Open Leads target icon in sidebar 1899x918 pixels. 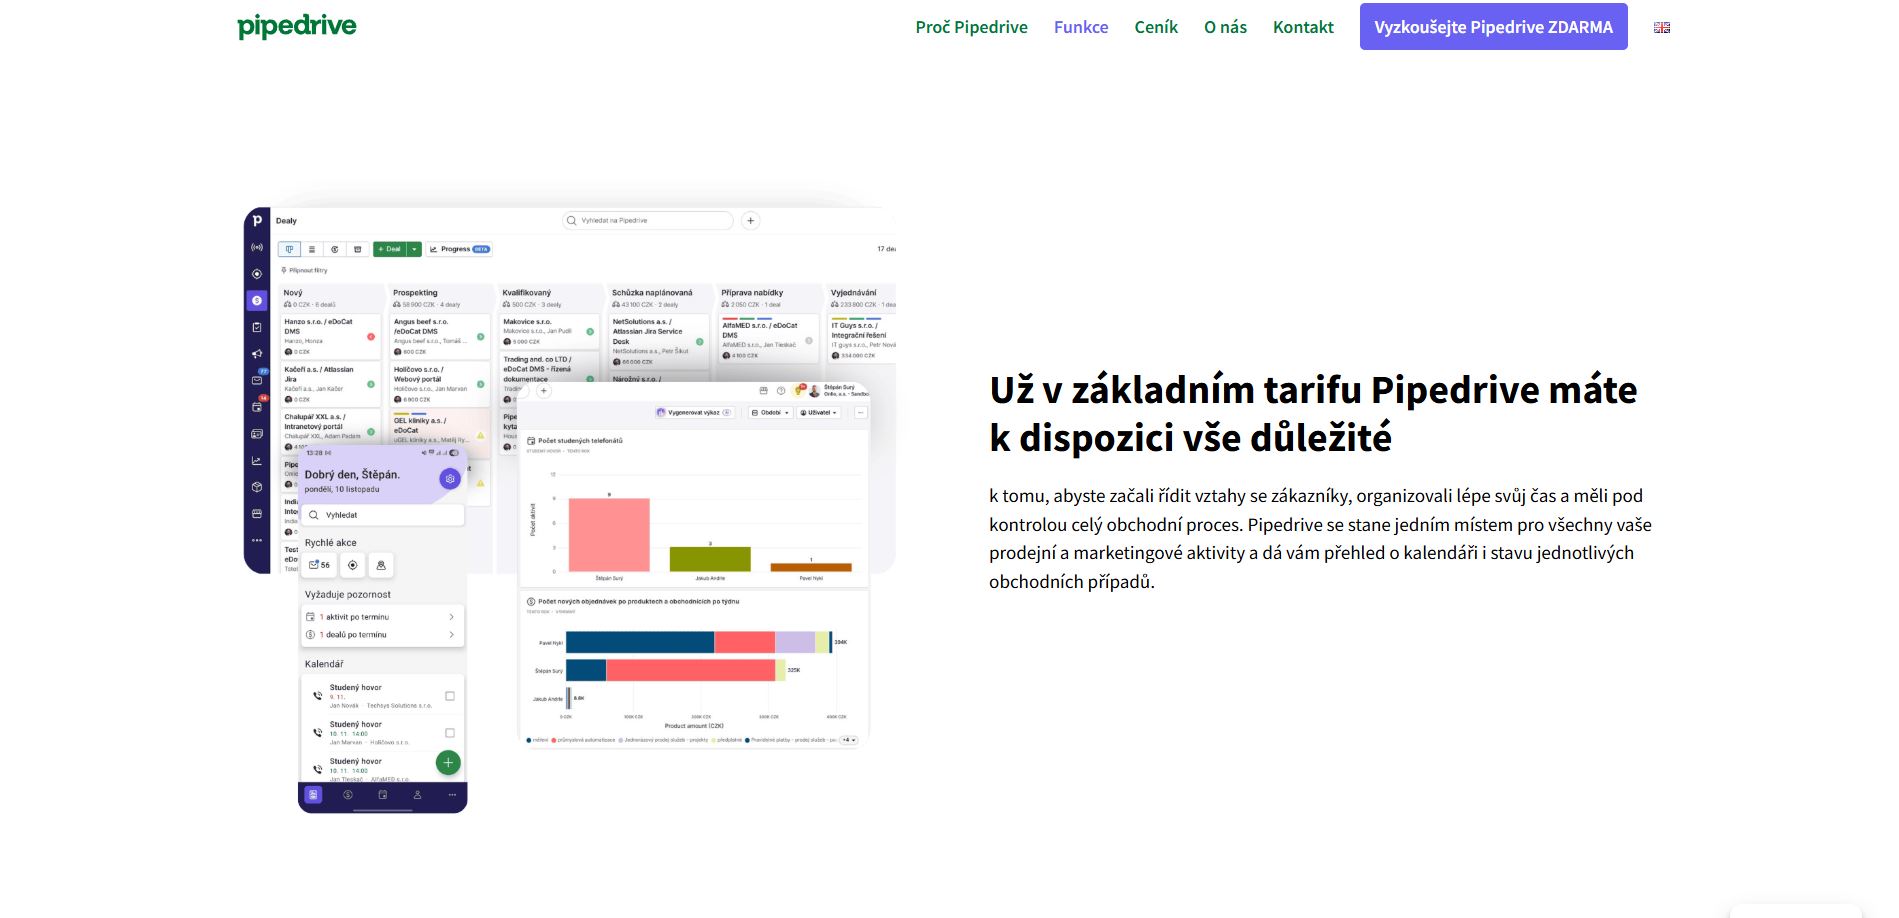pos(257,273)
